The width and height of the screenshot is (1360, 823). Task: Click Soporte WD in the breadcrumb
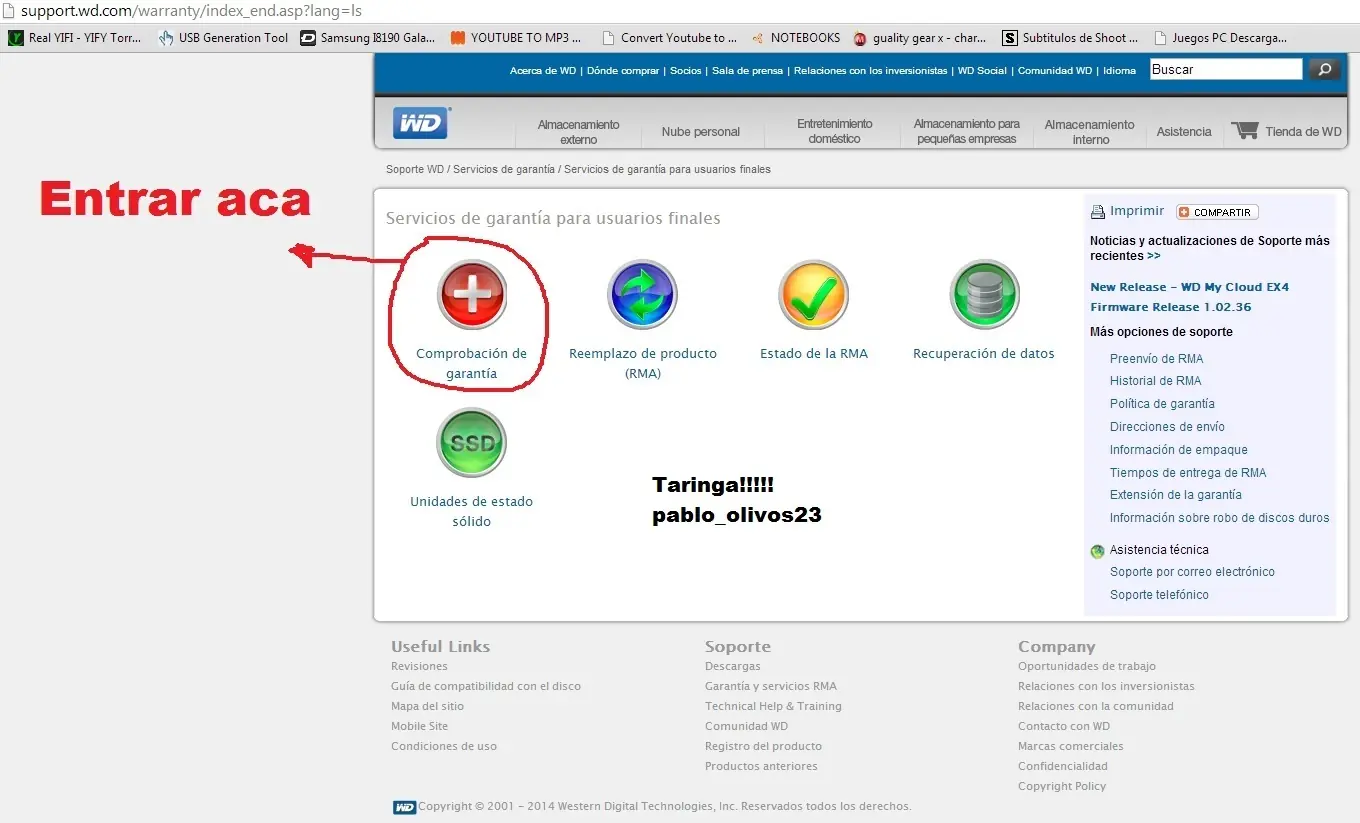click(415, 170)
